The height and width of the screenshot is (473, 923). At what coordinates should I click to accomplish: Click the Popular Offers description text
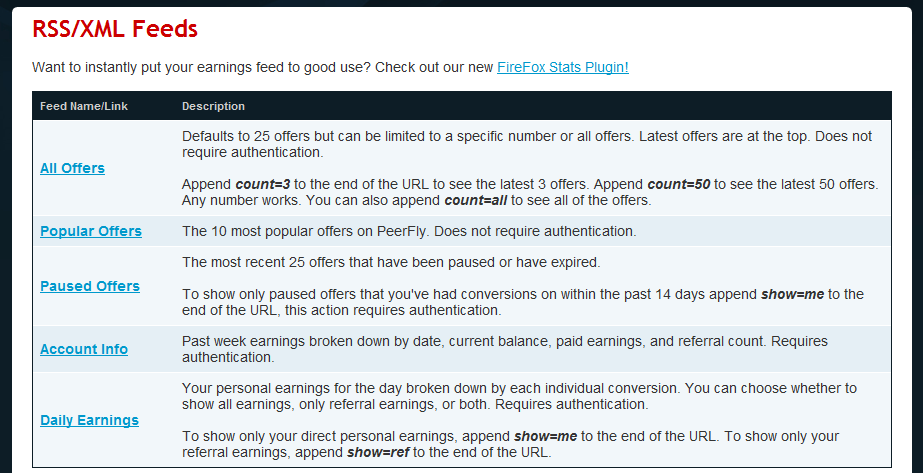[409, 231]
